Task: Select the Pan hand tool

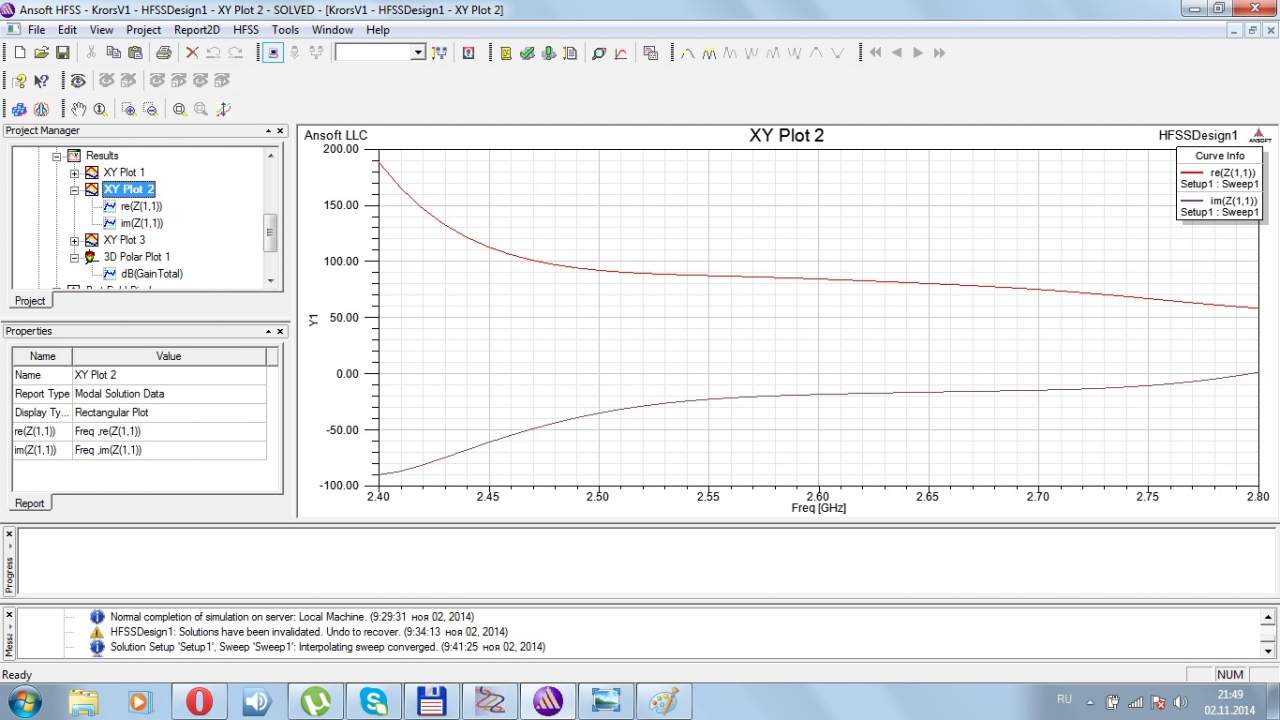Action: click(x=78, y=109)
